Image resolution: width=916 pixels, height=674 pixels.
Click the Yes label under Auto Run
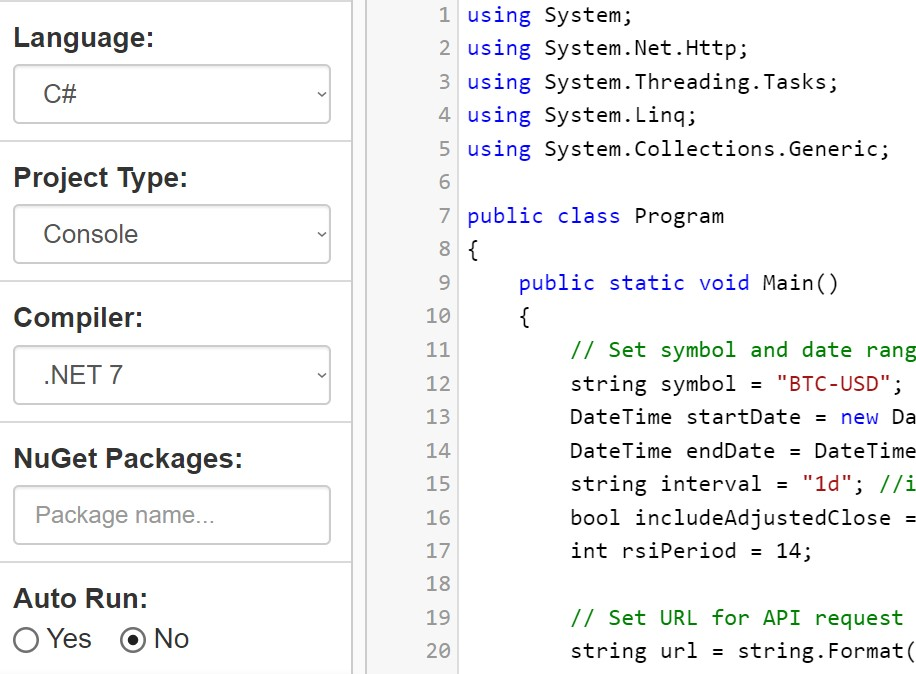(x=69, y=638)
